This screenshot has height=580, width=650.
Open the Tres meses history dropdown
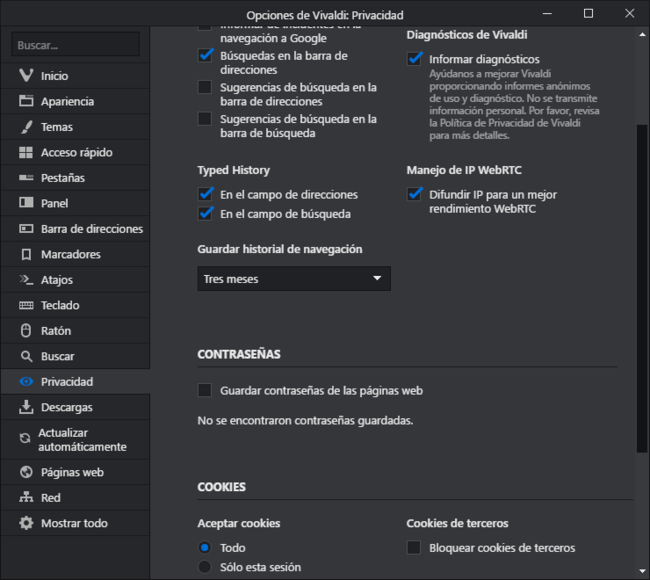point(293,279)
